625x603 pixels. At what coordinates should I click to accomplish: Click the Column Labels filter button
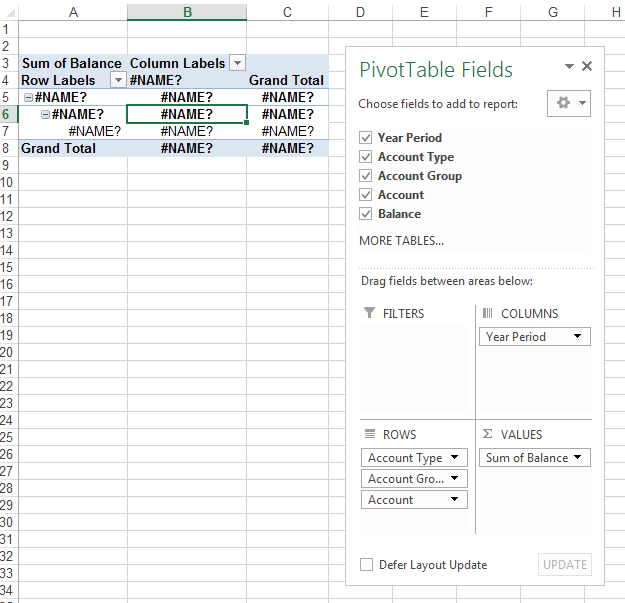[237, 63]
